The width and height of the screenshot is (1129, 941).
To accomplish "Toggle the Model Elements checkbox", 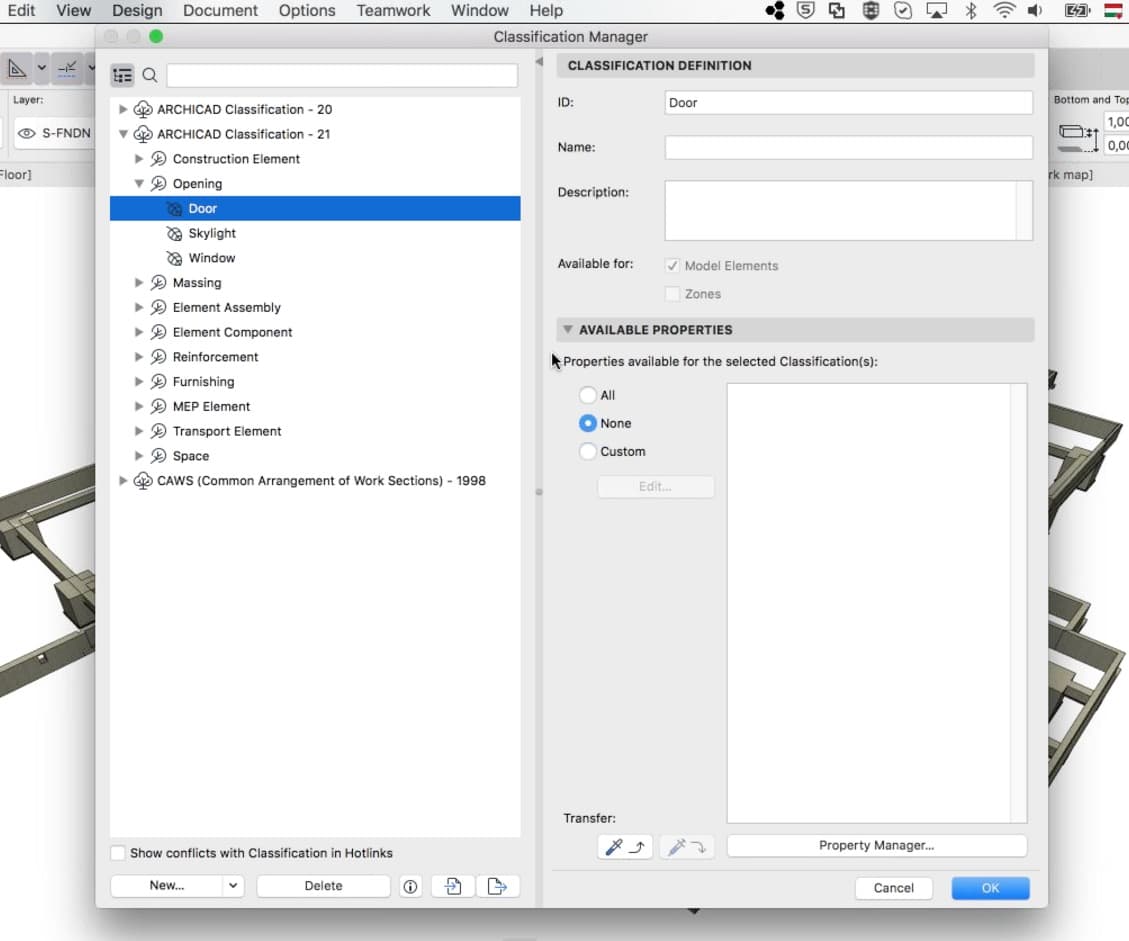I will [x=673, y=266].
